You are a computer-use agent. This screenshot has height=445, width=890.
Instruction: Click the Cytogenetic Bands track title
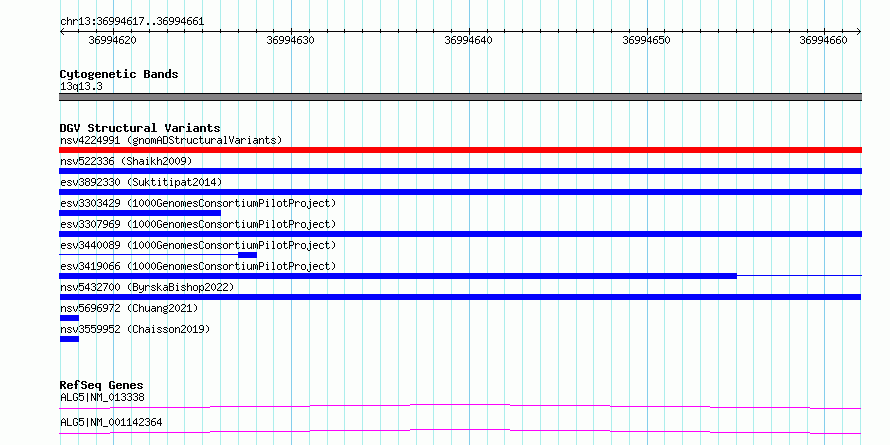(119, 74)
